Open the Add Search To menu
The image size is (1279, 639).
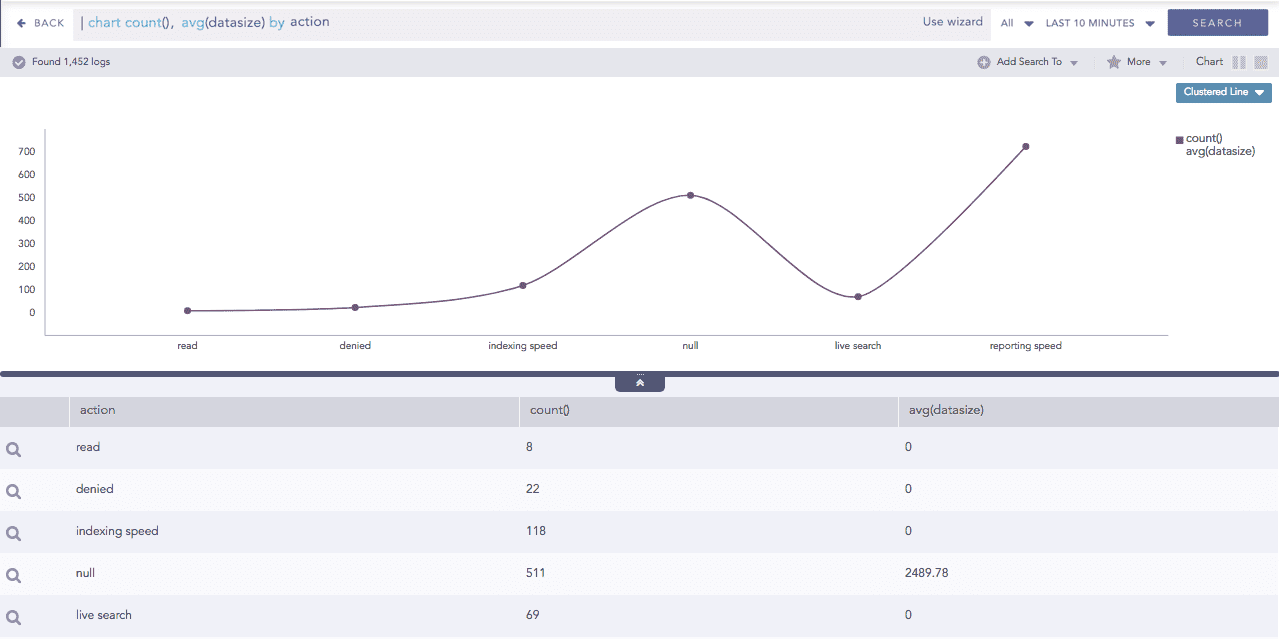point(1028,61)
